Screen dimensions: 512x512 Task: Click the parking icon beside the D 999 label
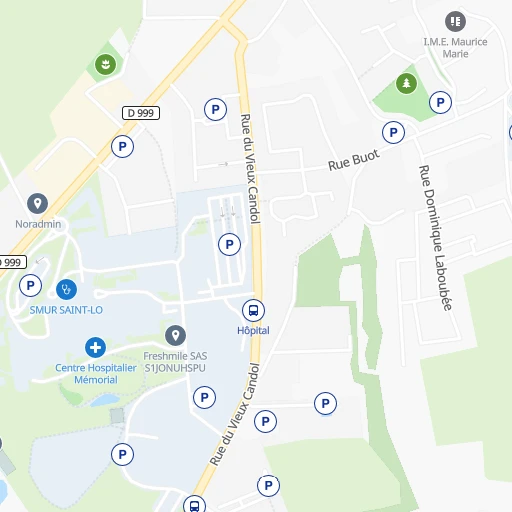point(122,146)
